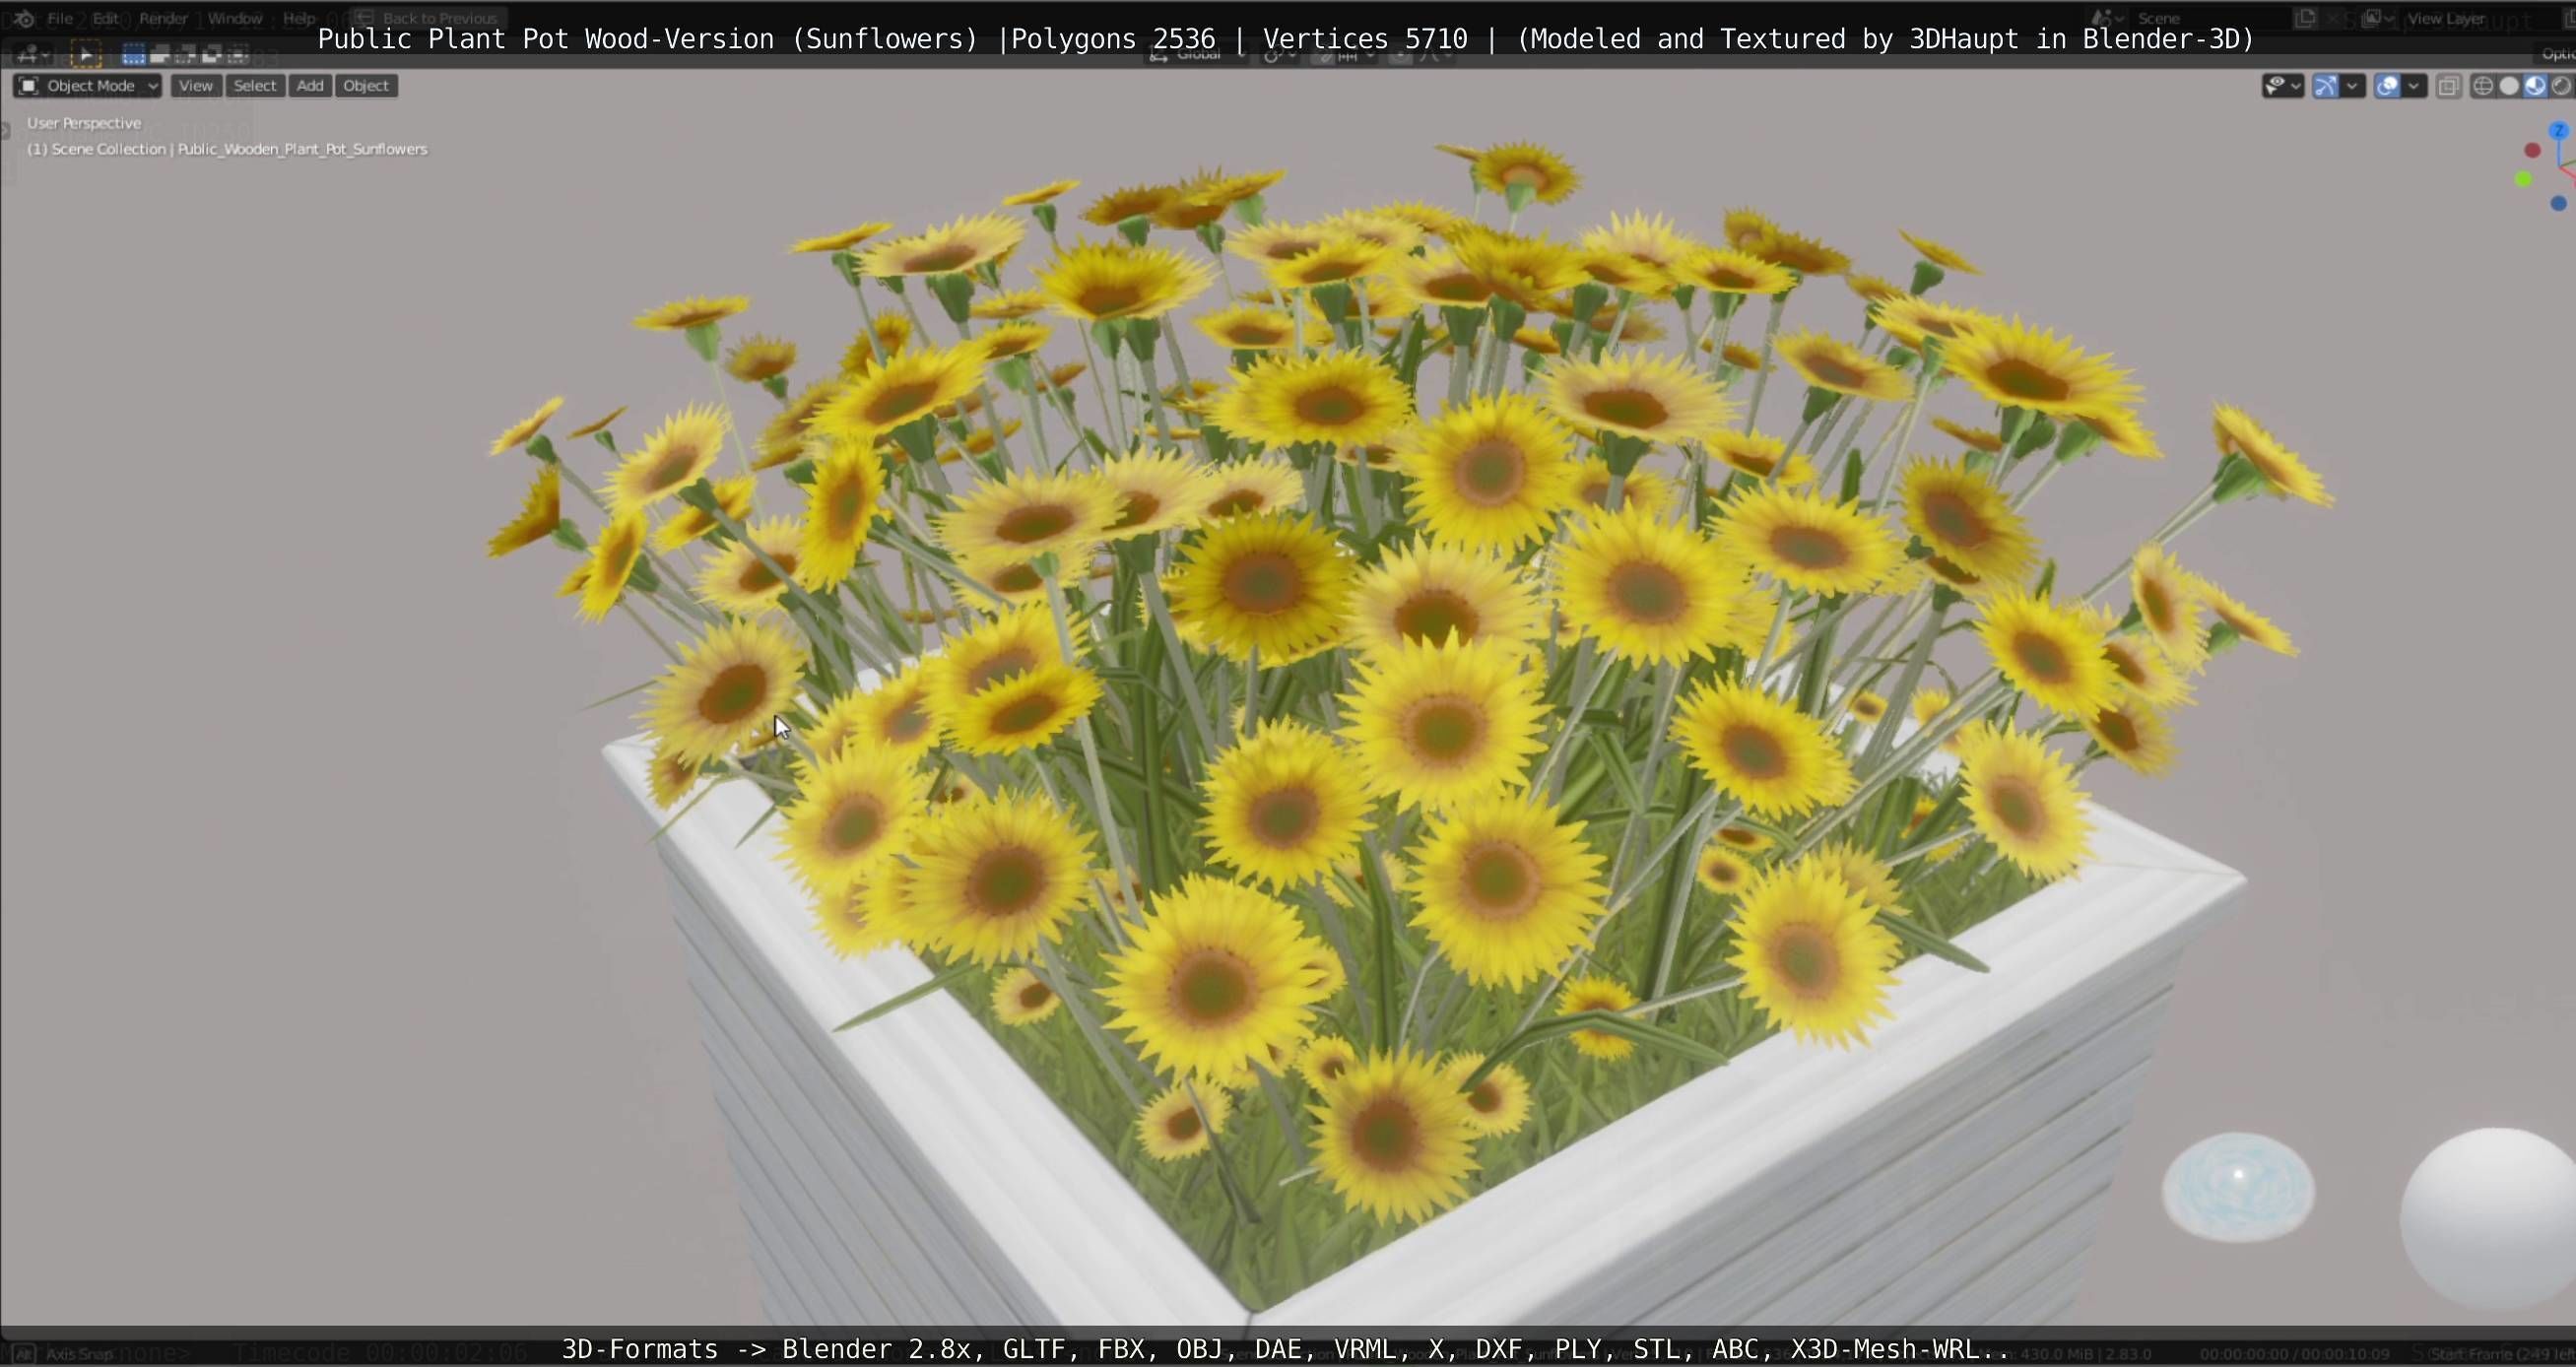
Task: Open the Render menu
Action: coord(163,18)
